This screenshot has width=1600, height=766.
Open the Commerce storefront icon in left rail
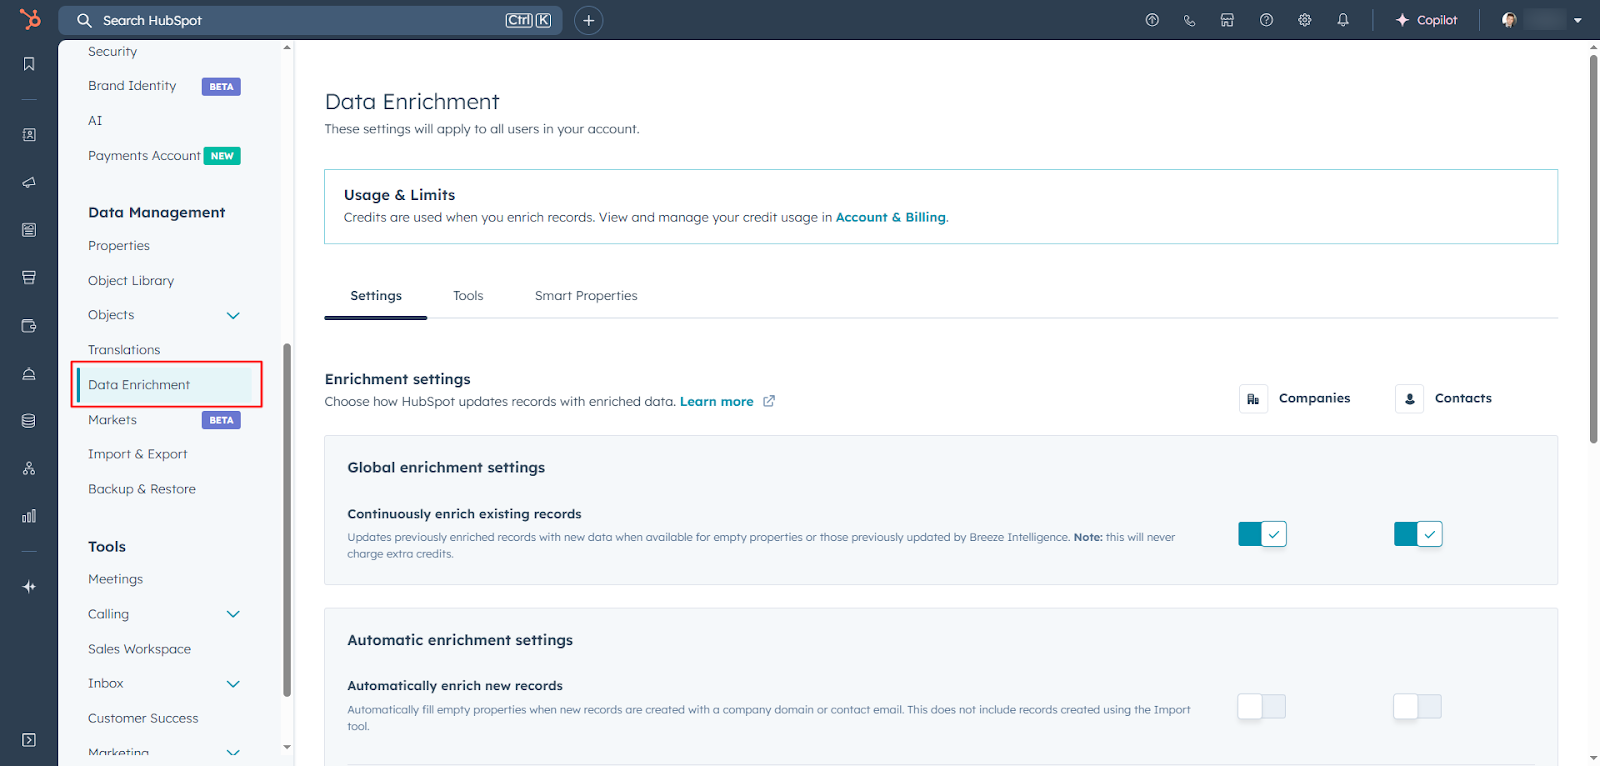pos(29,278)
